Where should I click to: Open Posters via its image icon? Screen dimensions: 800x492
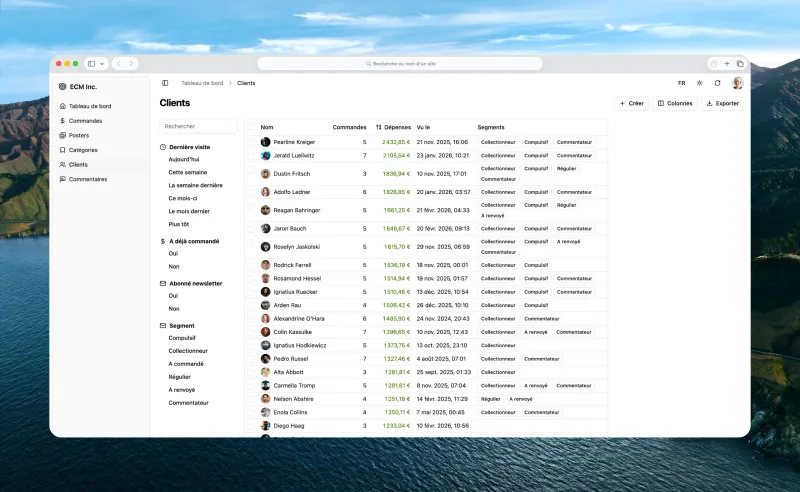point(62,135)
